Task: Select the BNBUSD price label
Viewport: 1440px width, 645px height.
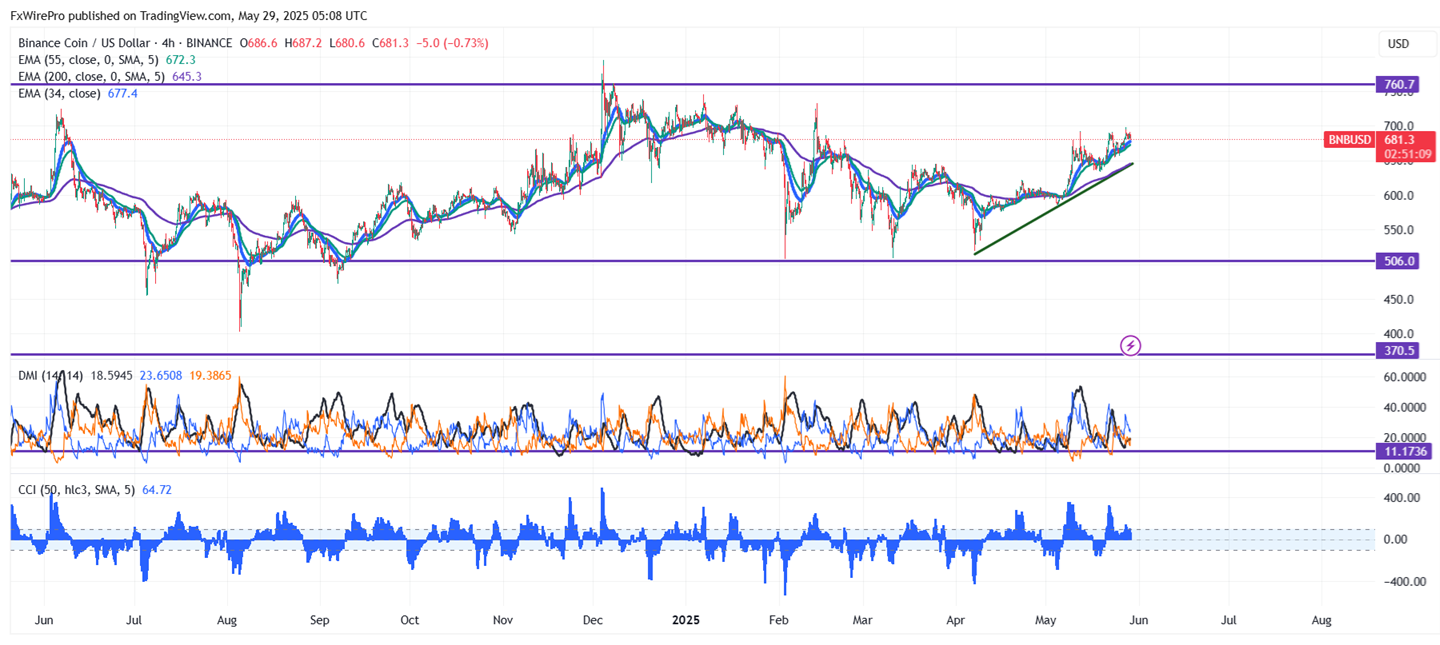Action: (1349, 140)
